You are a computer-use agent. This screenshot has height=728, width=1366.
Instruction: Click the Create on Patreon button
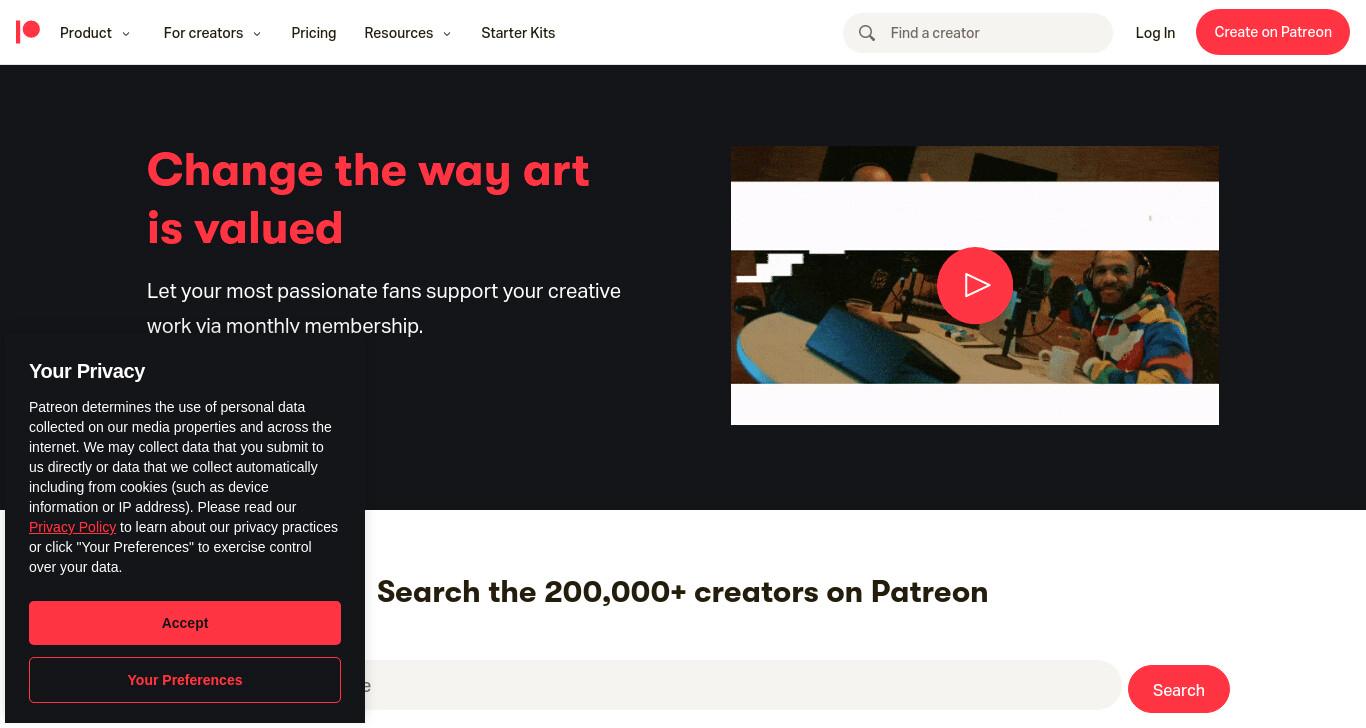[x=1273, y=32]
